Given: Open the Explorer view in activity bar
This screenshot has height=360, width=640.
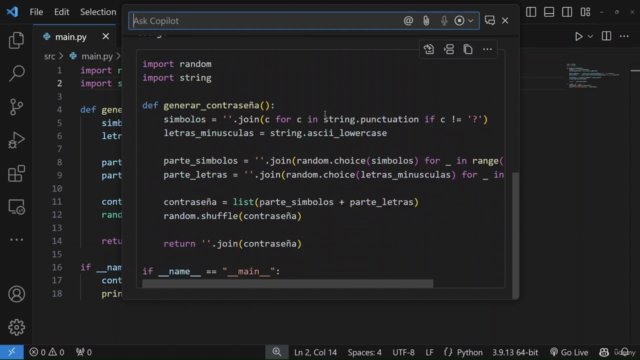Looking at the screenshot, I should 16,40.
